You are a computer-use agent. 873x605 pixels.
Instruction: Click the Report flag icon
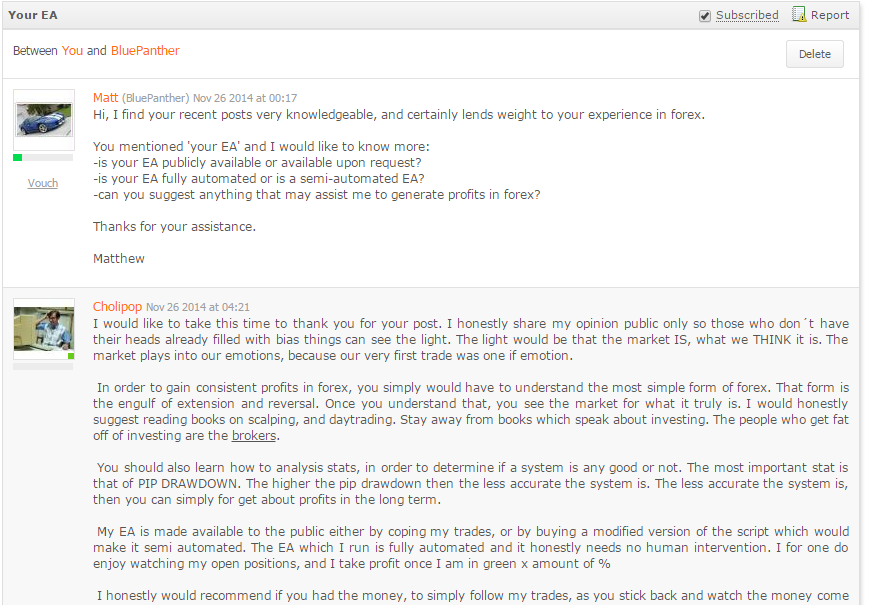pyautogui.click(x=799, y=14)
